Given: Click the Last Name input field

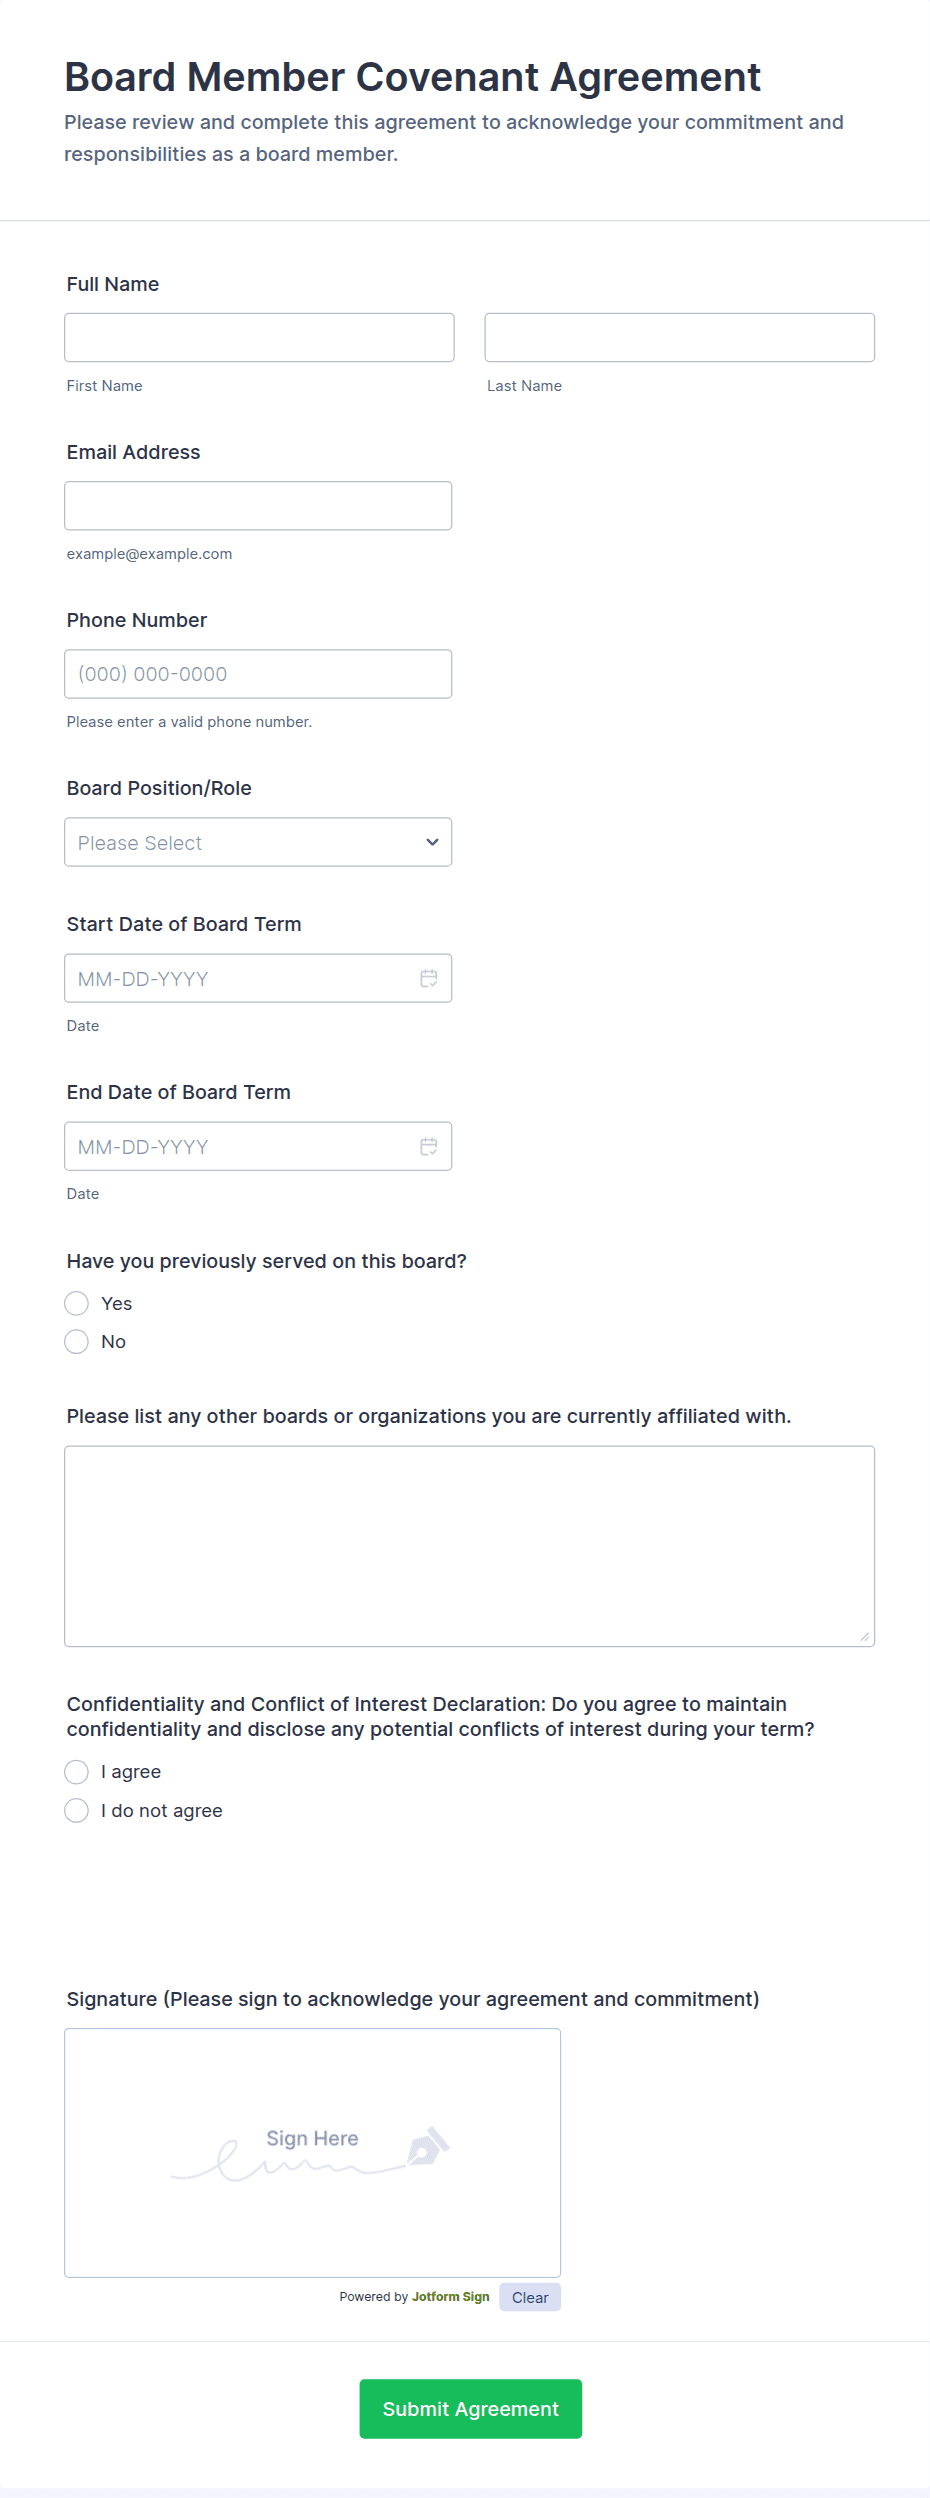Looking at the screenshot, I should point(679,337).
